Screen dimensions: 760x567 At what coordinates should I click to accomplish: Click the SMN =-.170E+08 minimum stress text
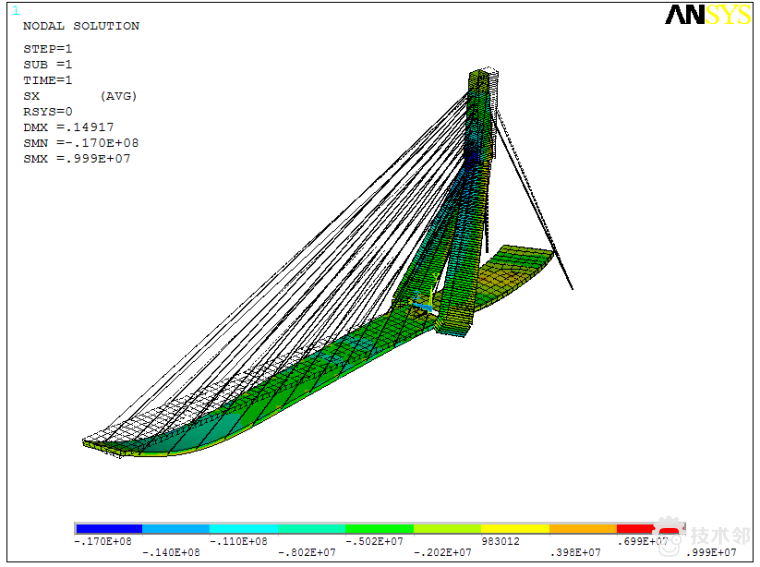click(80, 143)
